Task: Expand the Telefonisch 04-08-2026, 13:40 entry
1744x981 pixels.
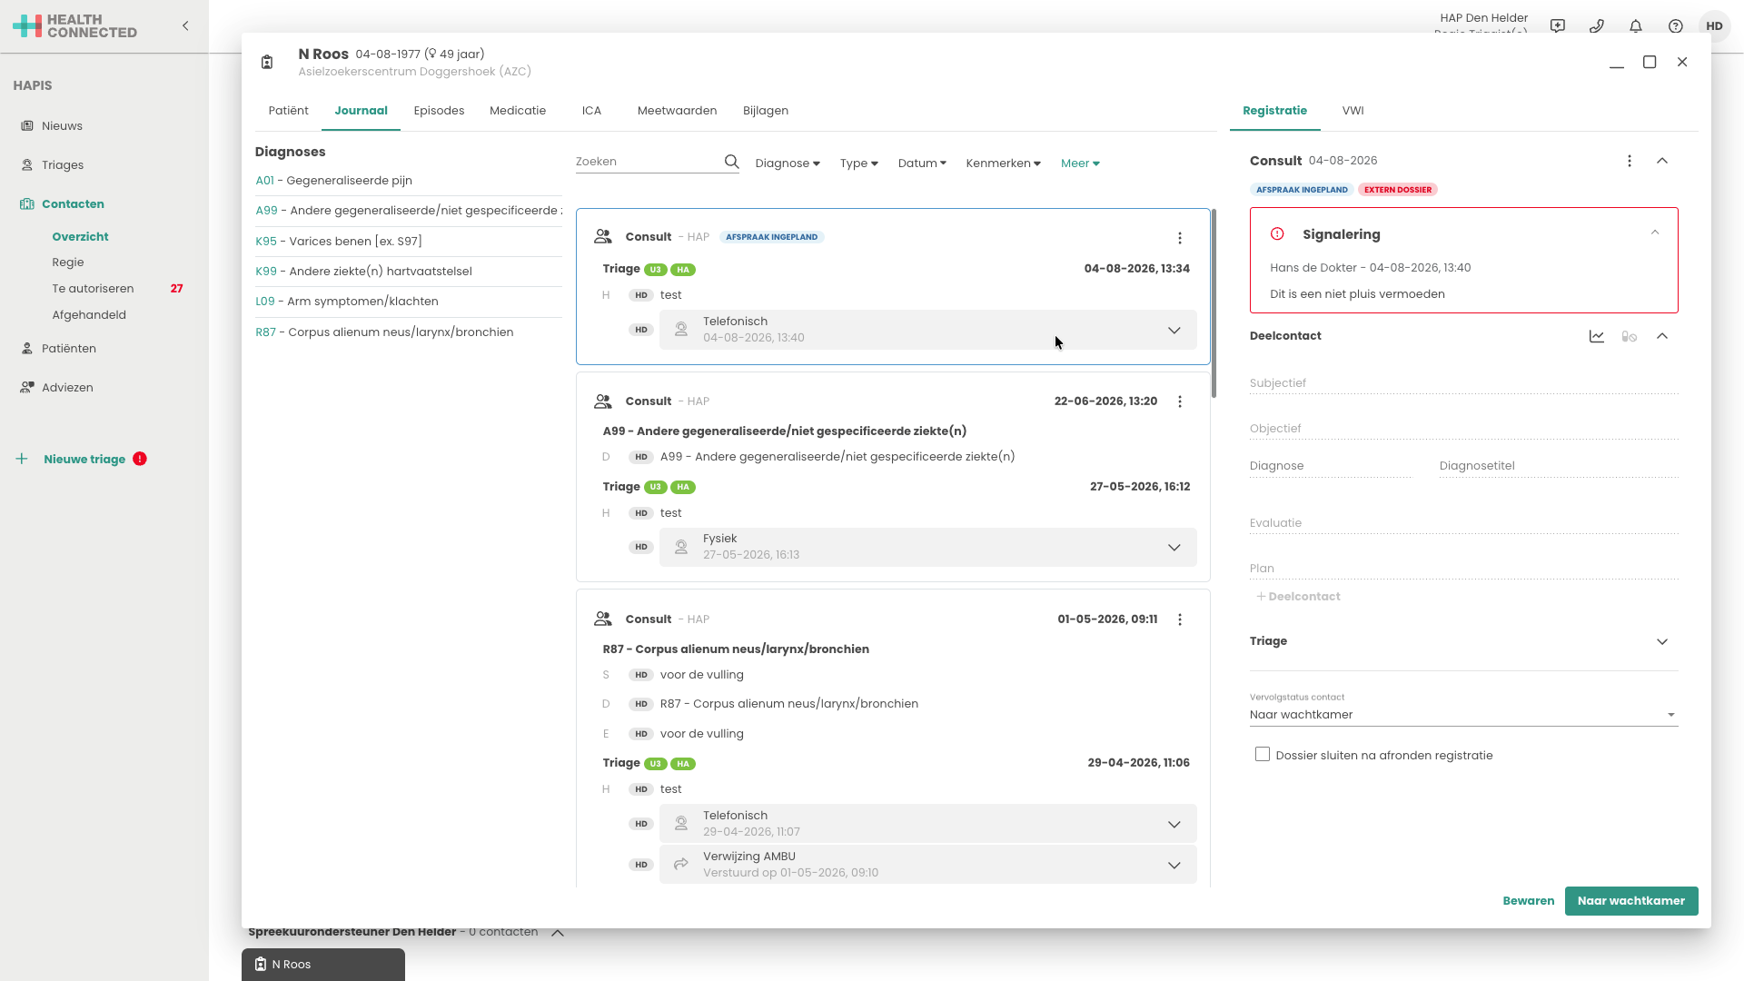Action: 1174,330
